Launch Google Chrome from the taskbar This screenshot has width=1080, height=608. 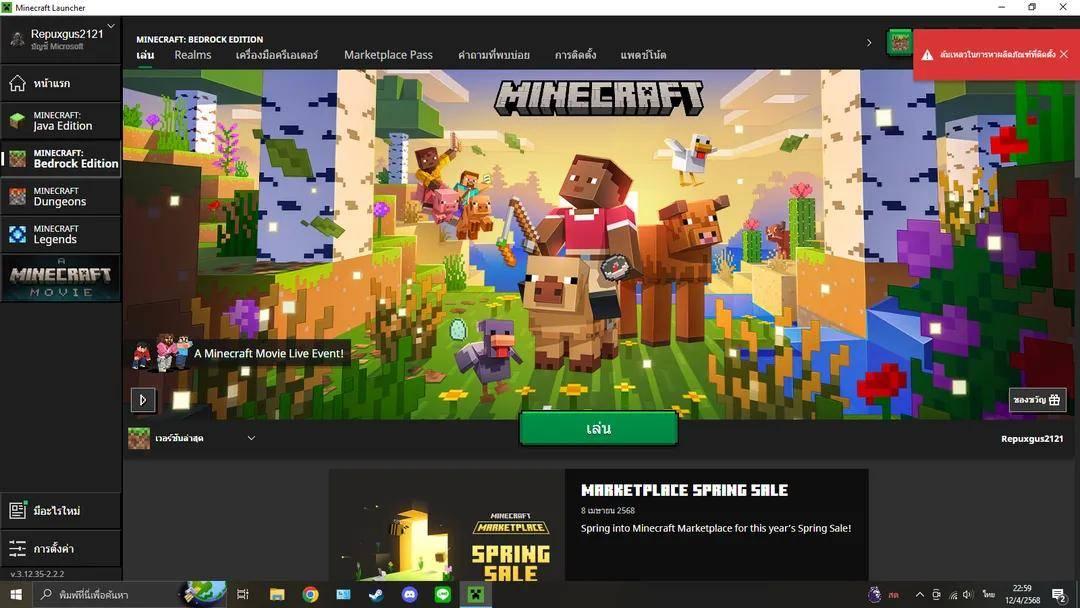pyautogui.click(x=311, y=594)
